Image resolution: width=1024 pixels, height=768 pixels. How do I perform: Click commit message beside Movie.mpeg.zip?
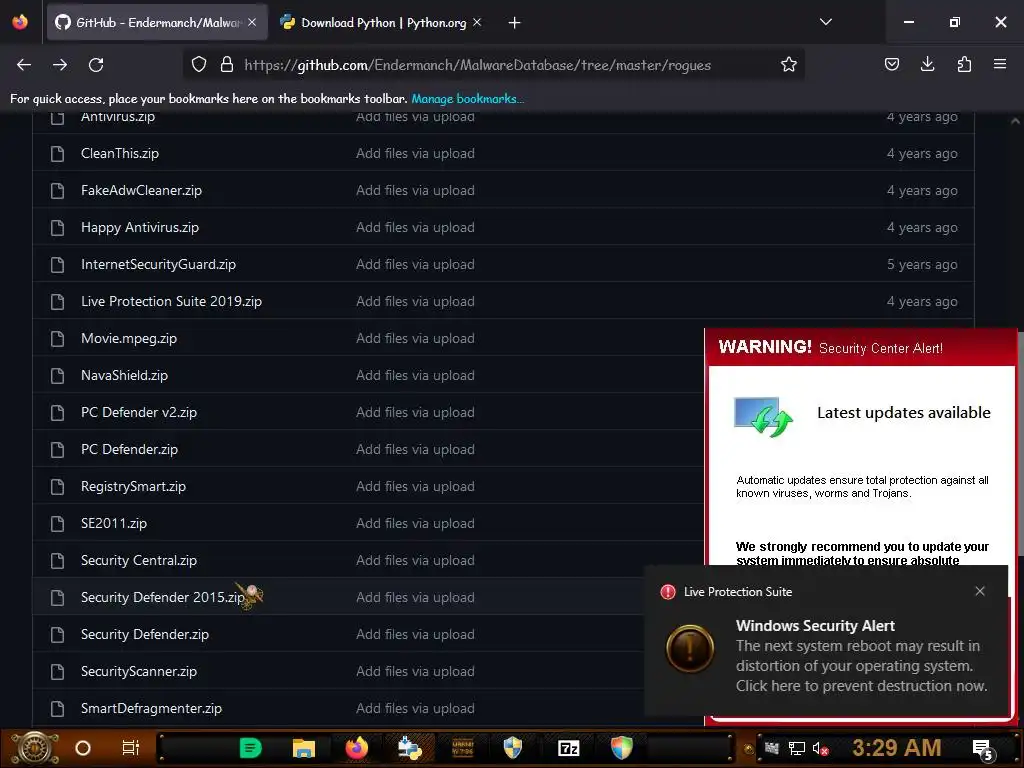(415, 338)
